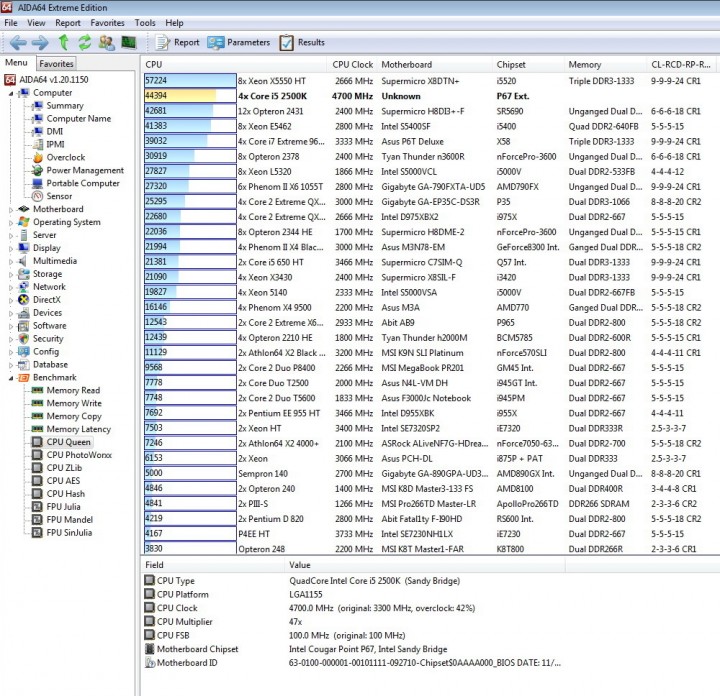Select the Summary tree icon
The width and height of the screenshot is (720, 696).
(x=38, y=106)
